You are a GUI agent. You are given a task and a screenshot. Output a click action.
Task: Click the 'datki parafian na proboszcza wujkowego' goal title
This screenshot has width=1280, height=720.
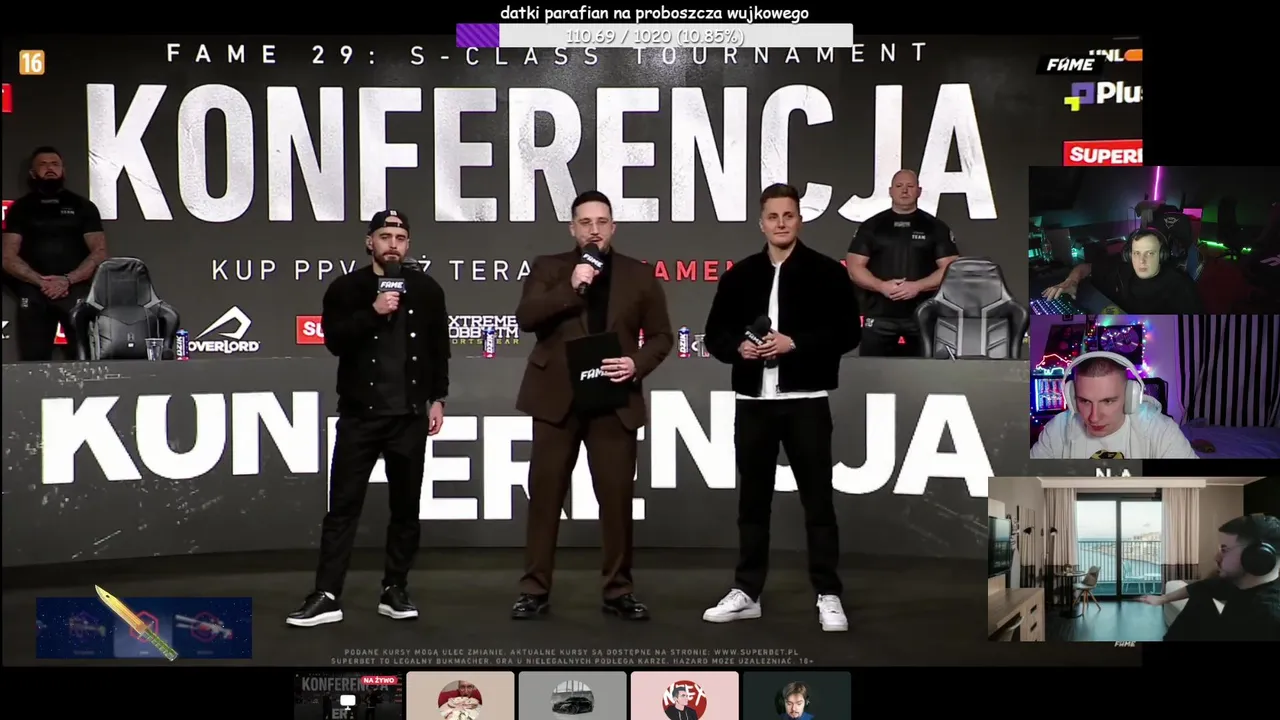(x=654, y=13)
